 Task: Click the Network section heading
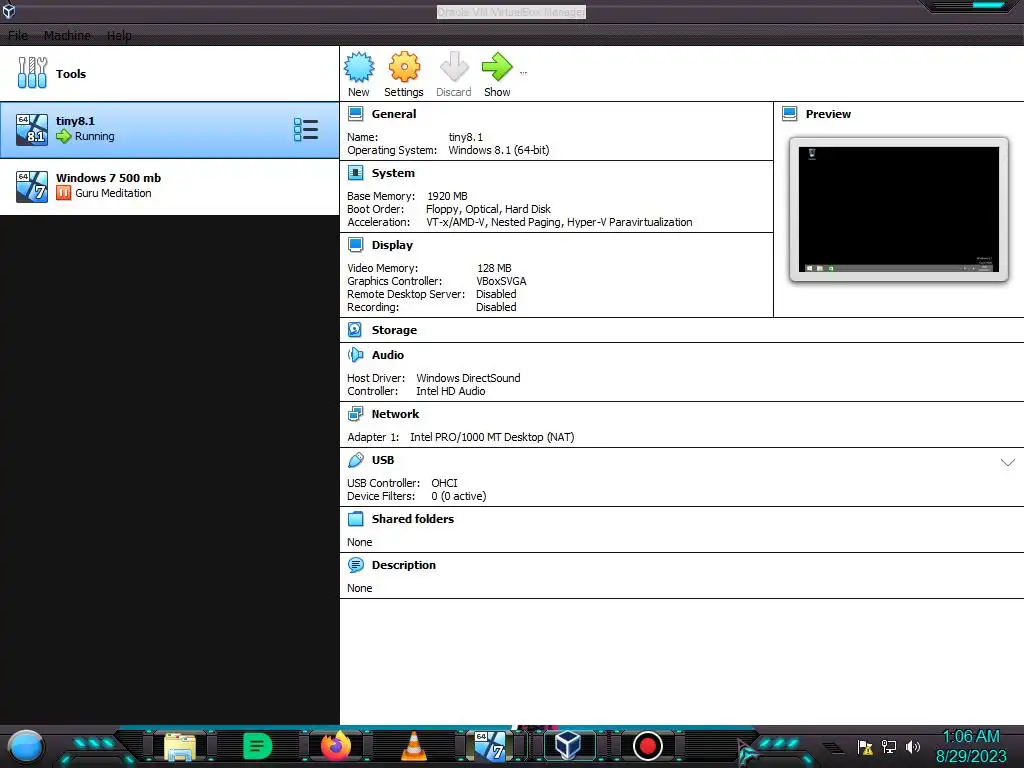point(395,414)
